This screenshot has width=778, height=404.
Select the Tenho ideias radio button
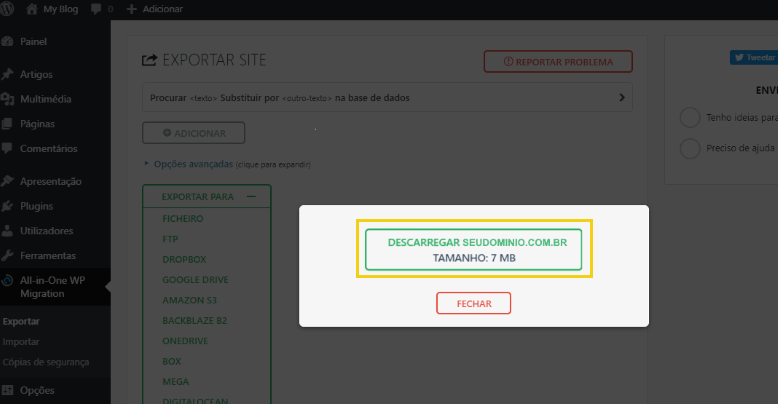tap(690, 118)
